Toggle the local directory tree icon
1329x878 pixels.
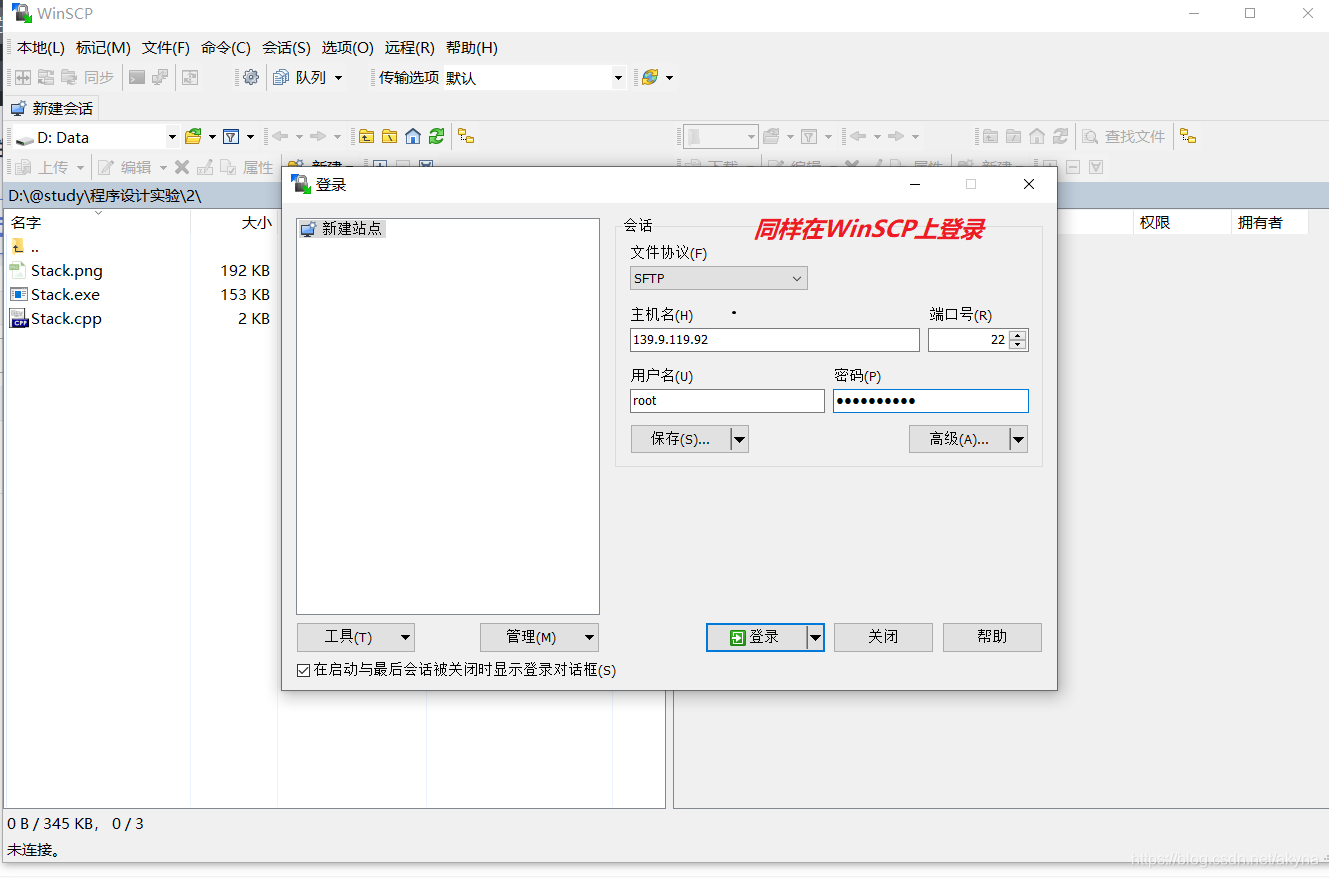(x=466, y=136)
